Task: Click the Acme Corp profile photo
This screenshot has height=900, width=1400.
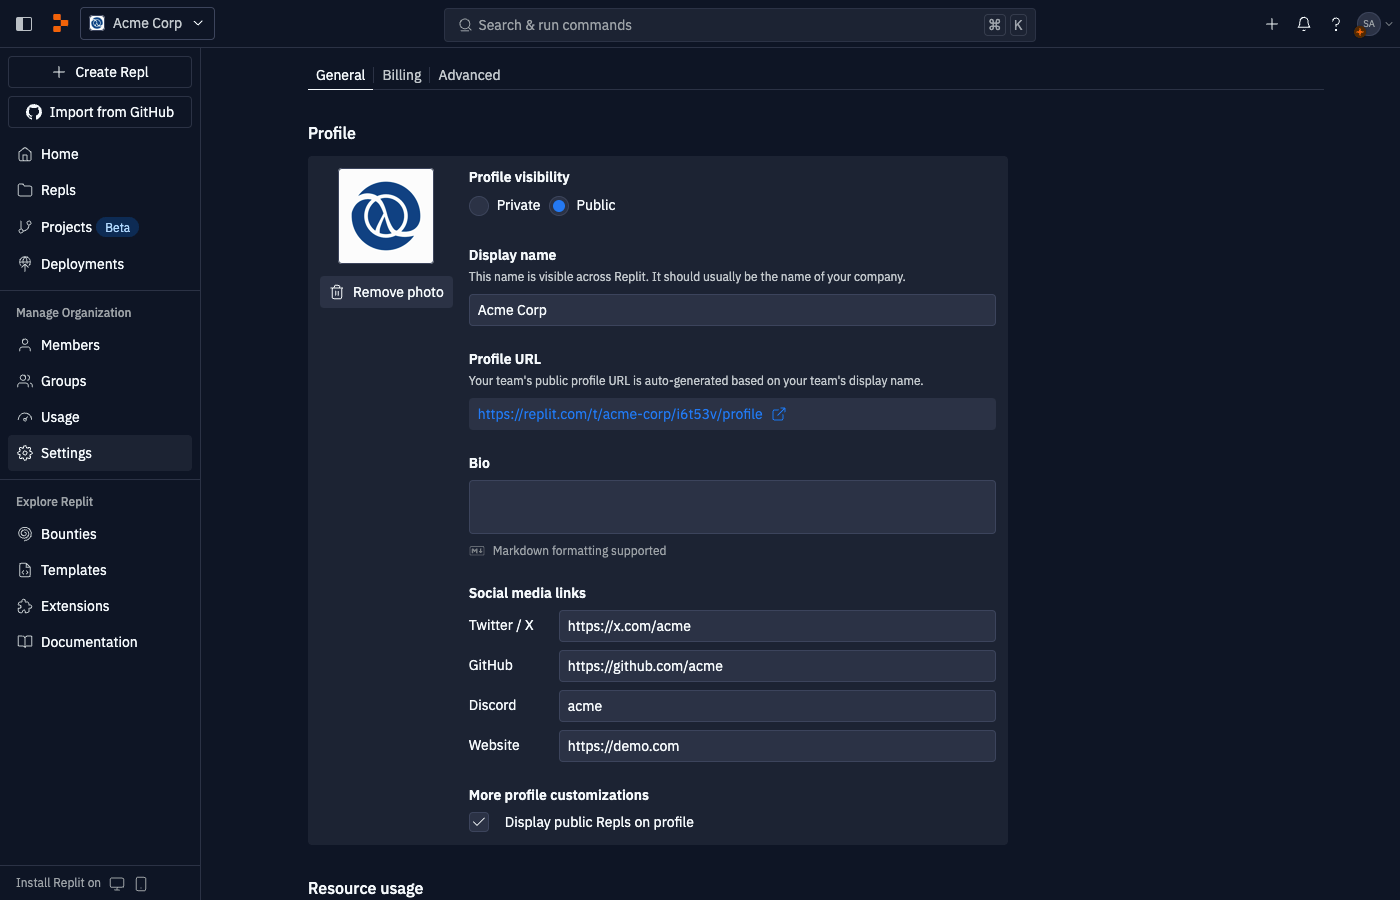Action: tap(386, 216)
